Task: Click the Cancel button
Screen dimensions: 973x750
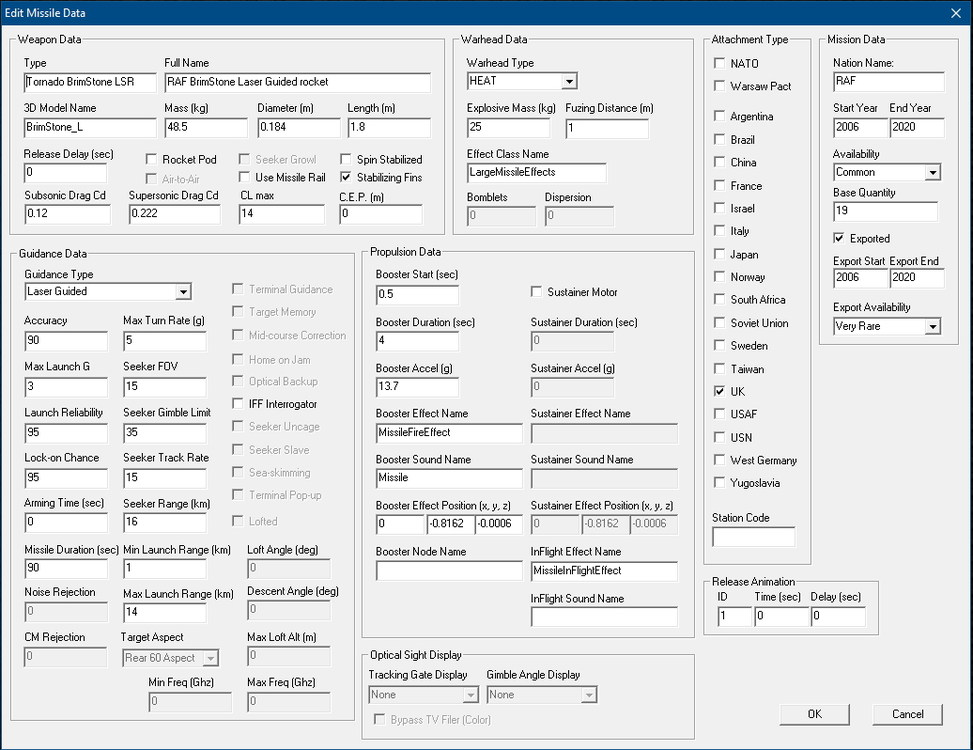Action: click(x=907, y=714)
